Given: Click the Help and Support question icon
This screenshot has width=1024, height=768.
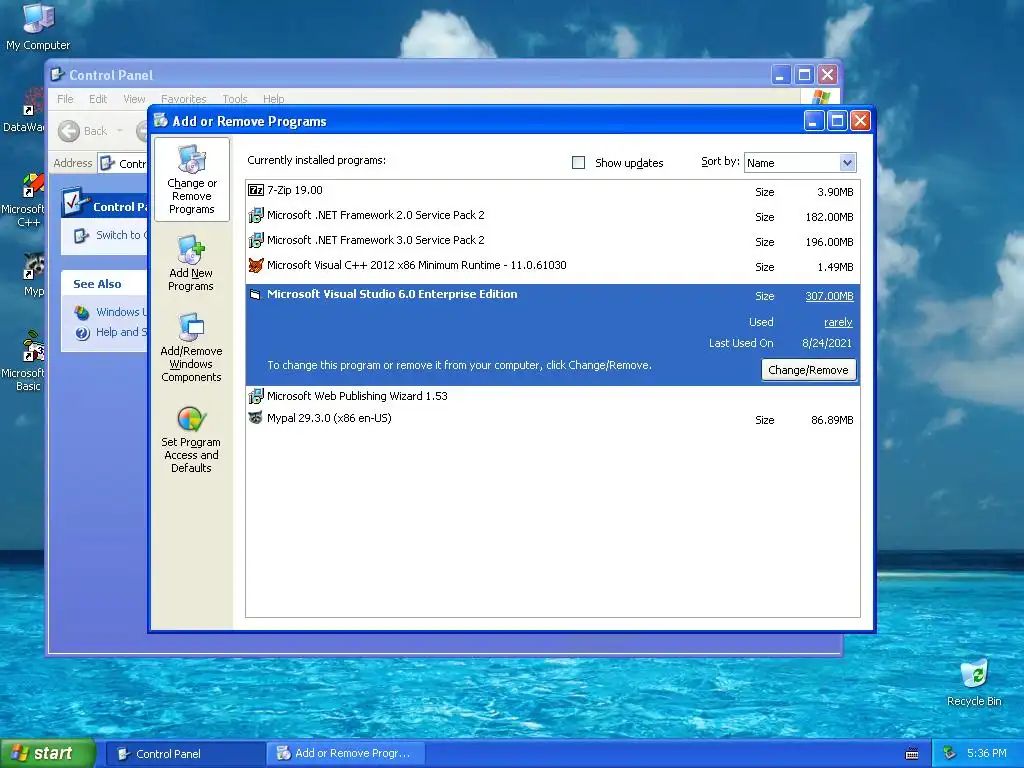Looking at the screenshot, I should pyautogui.click(x=82, y=333).
